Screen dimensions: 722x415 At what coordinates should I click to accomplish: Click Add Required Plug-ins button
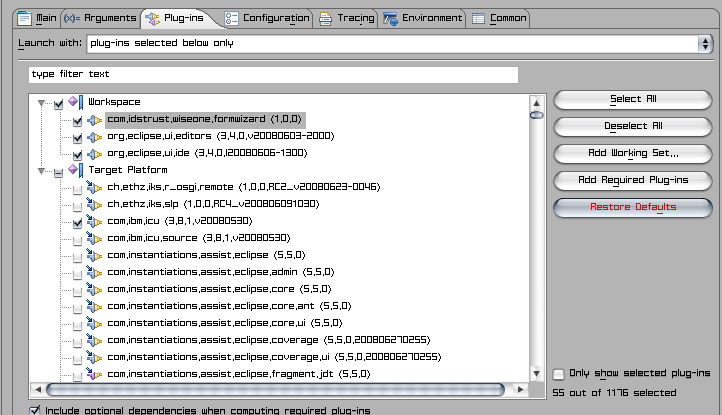pyautogui.click(x=633, y=181)
